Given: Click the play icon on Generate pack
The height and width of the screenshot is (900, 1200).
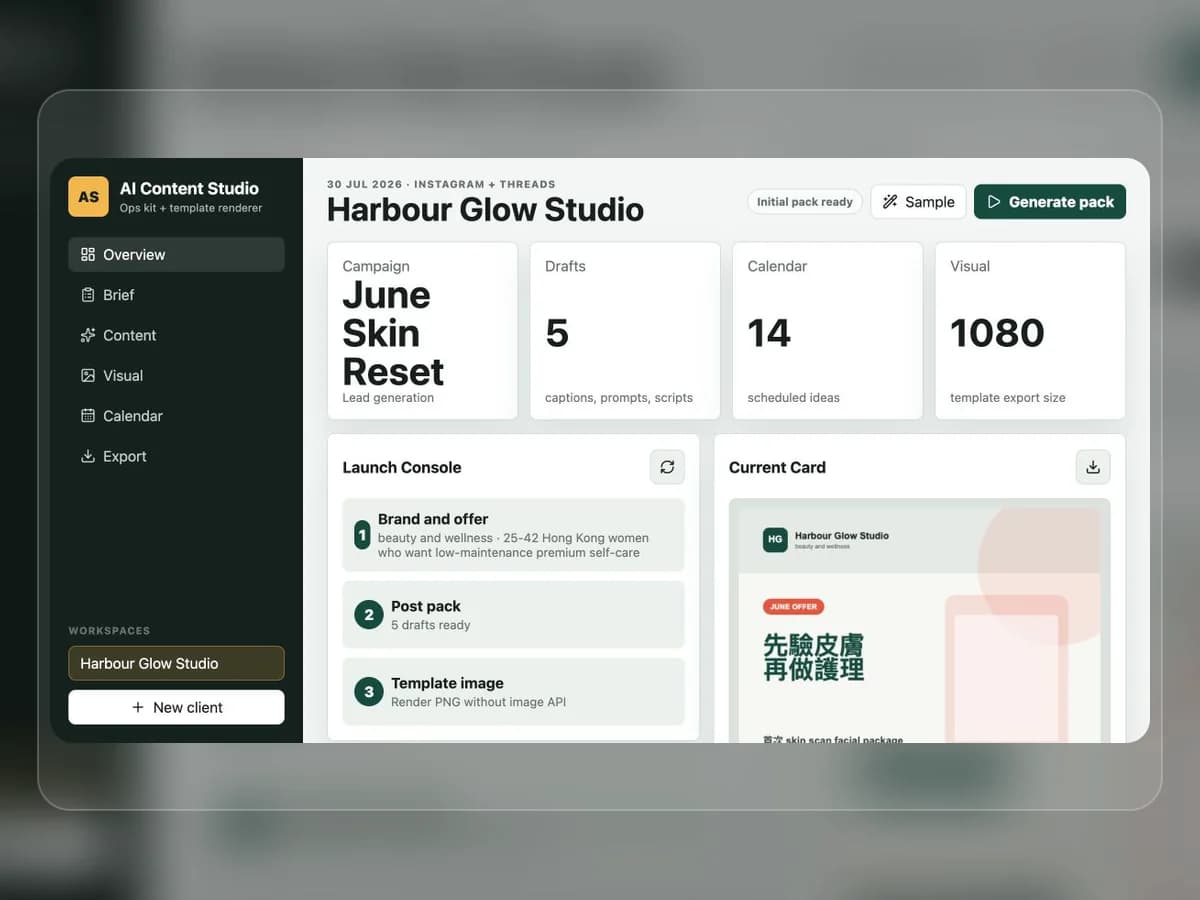Looking at the screenshot, I should [x=994, y=202].
